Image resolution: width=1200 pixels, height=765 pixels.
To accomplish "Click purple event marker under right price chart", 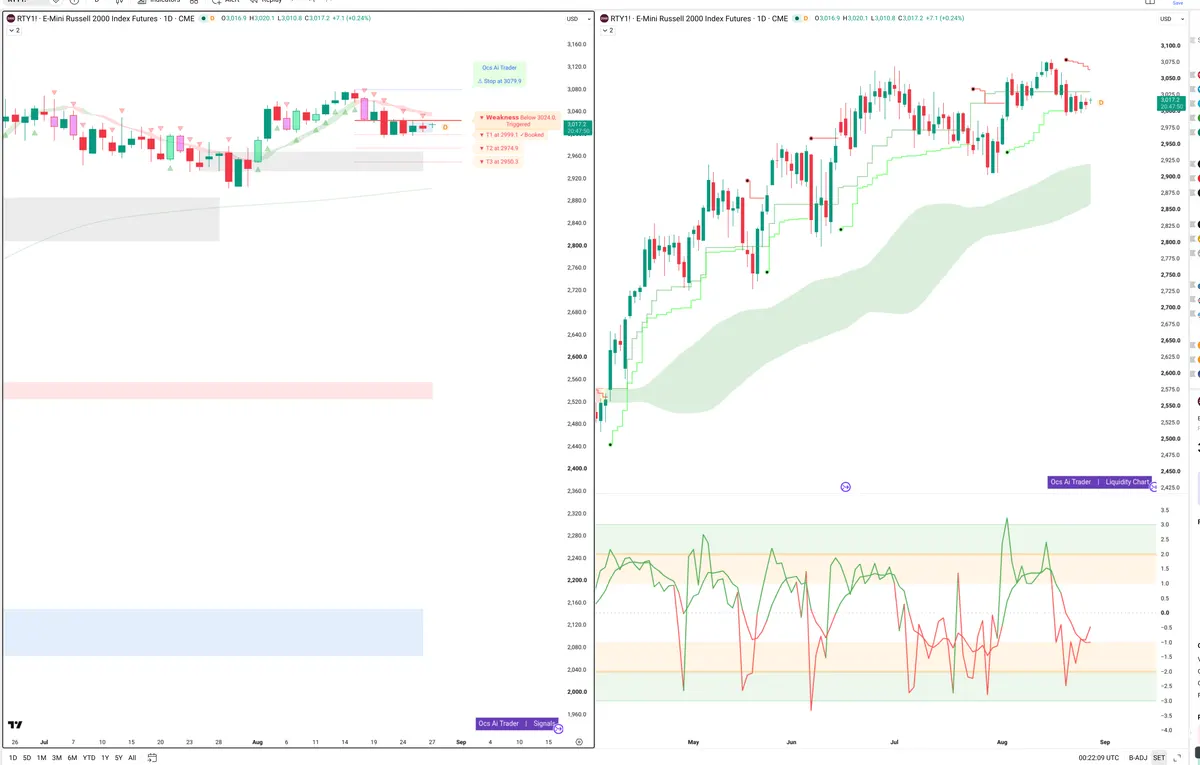I will pyautogui.click(x=845, y=487).
